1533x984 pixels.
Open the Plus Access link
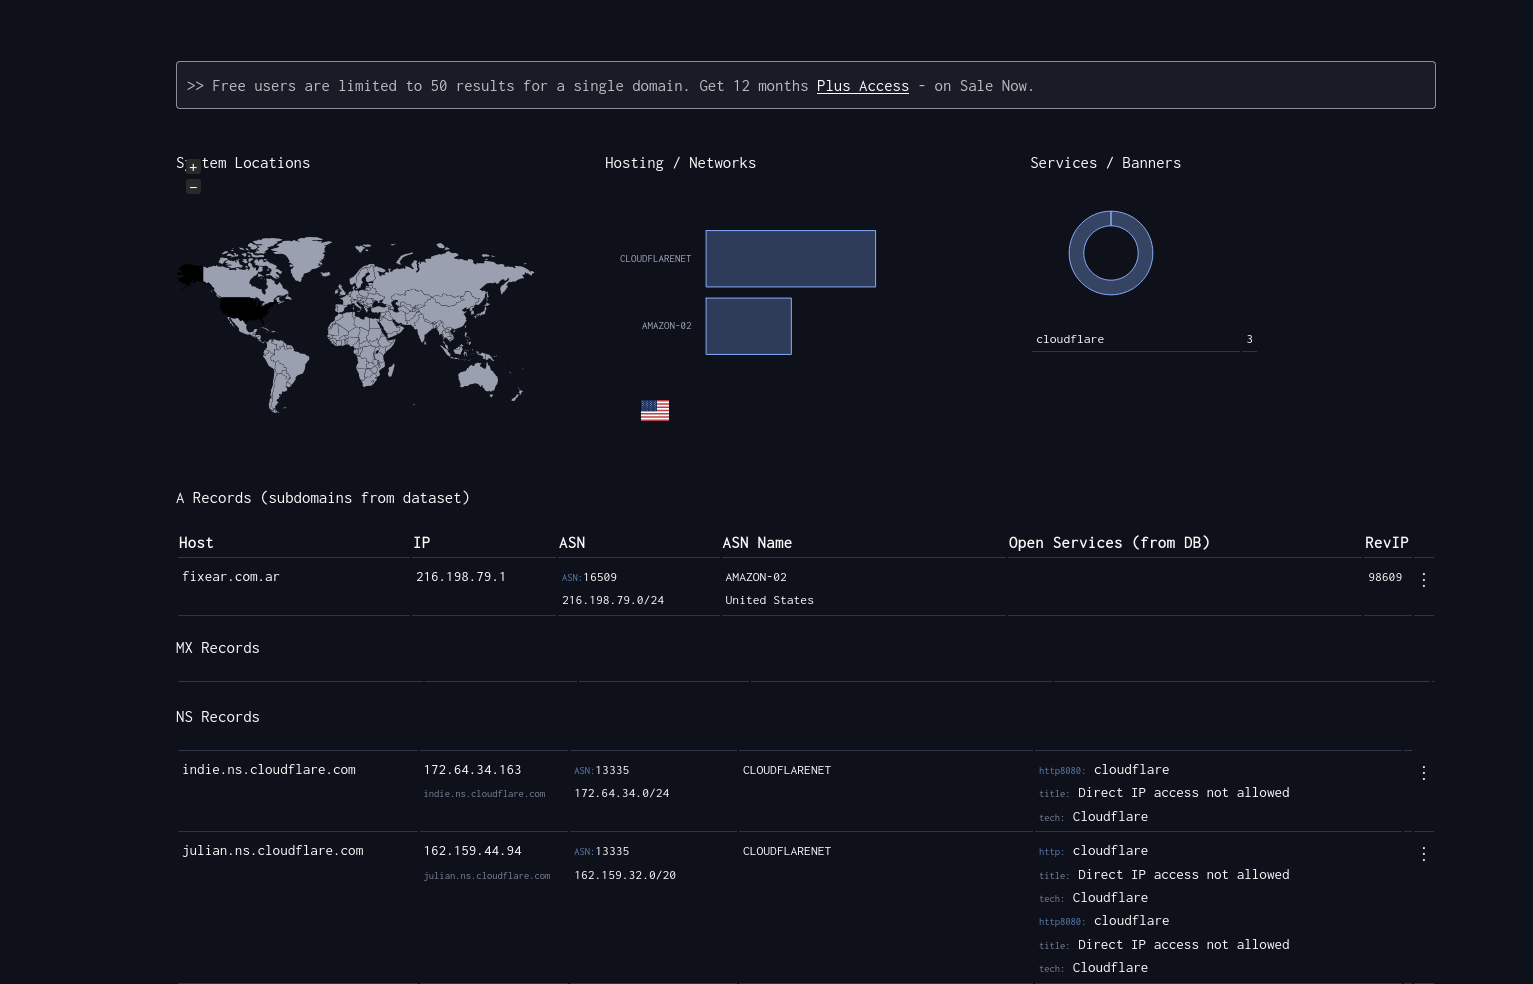[x=862, y=86]
